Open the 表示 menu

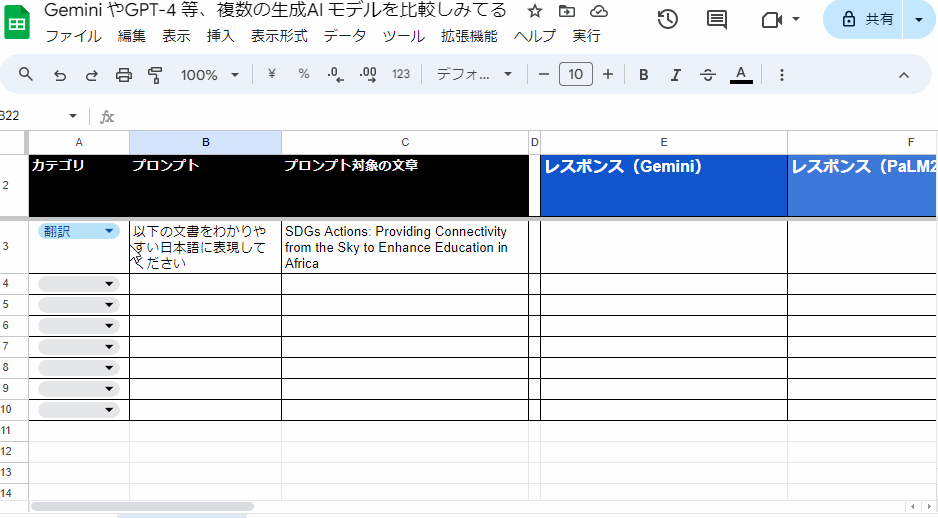coord(176,36)
